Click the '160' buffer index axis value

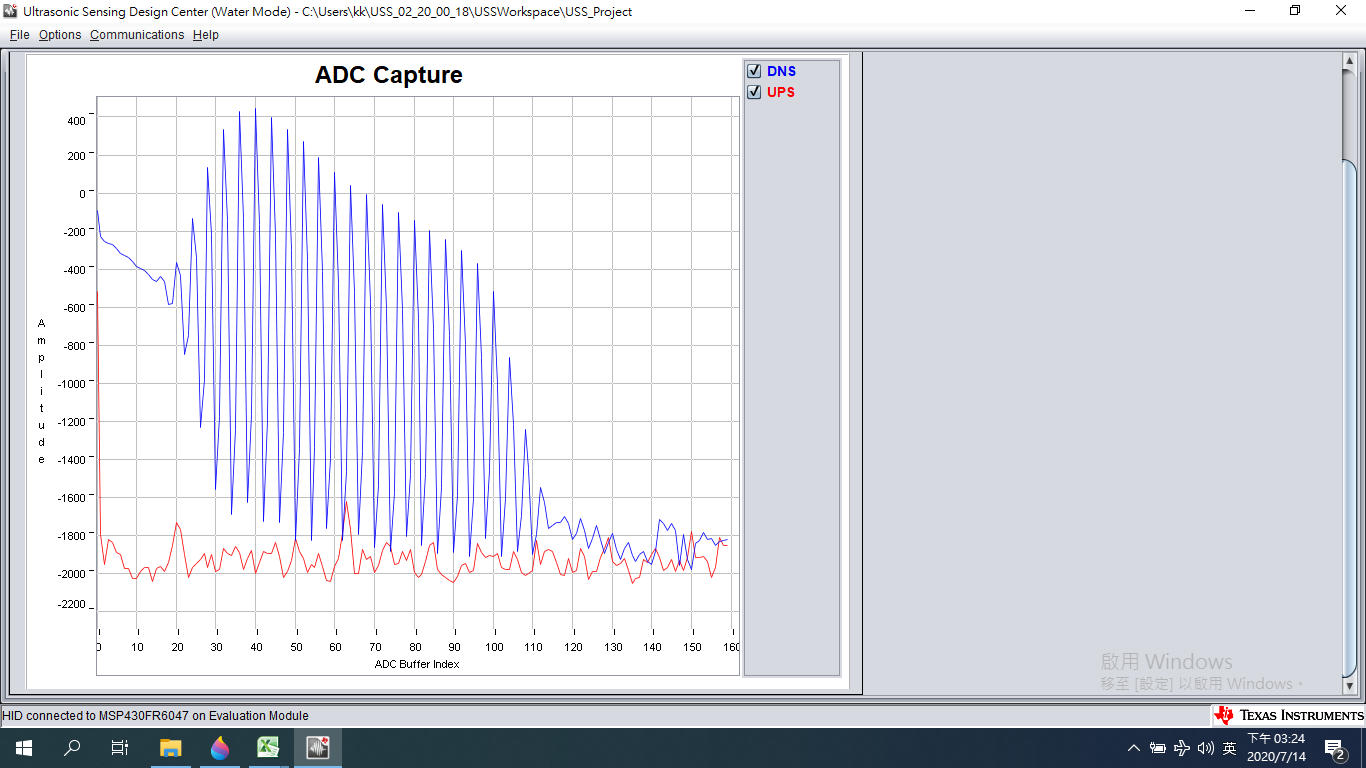point(731,647)
